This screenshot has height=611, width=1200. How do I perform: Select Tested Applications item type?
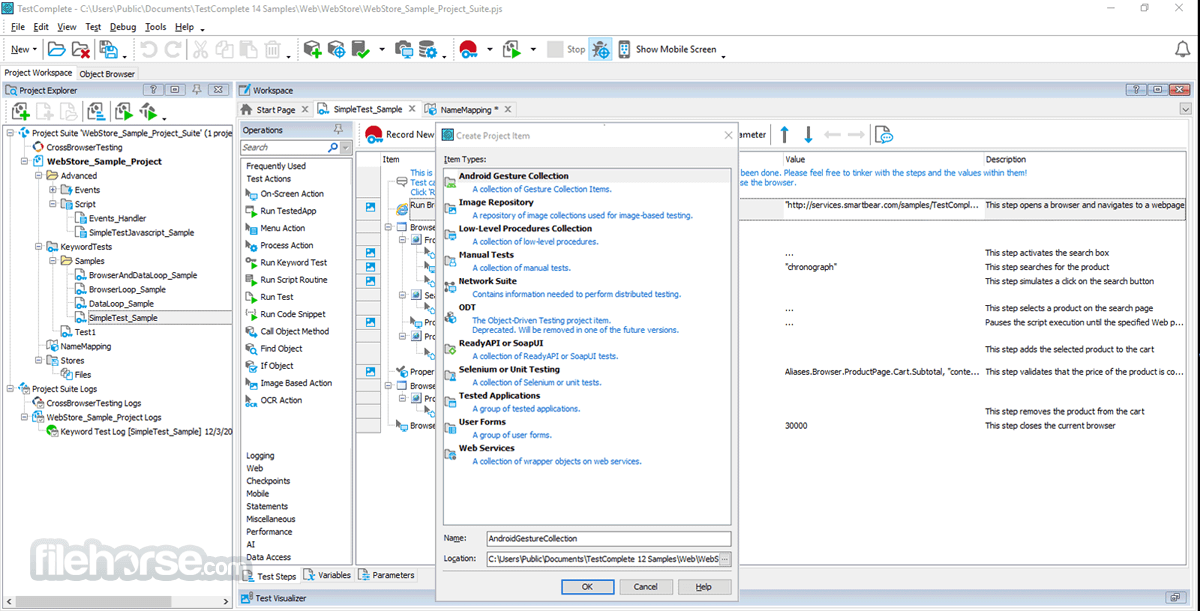coord(587,402)
